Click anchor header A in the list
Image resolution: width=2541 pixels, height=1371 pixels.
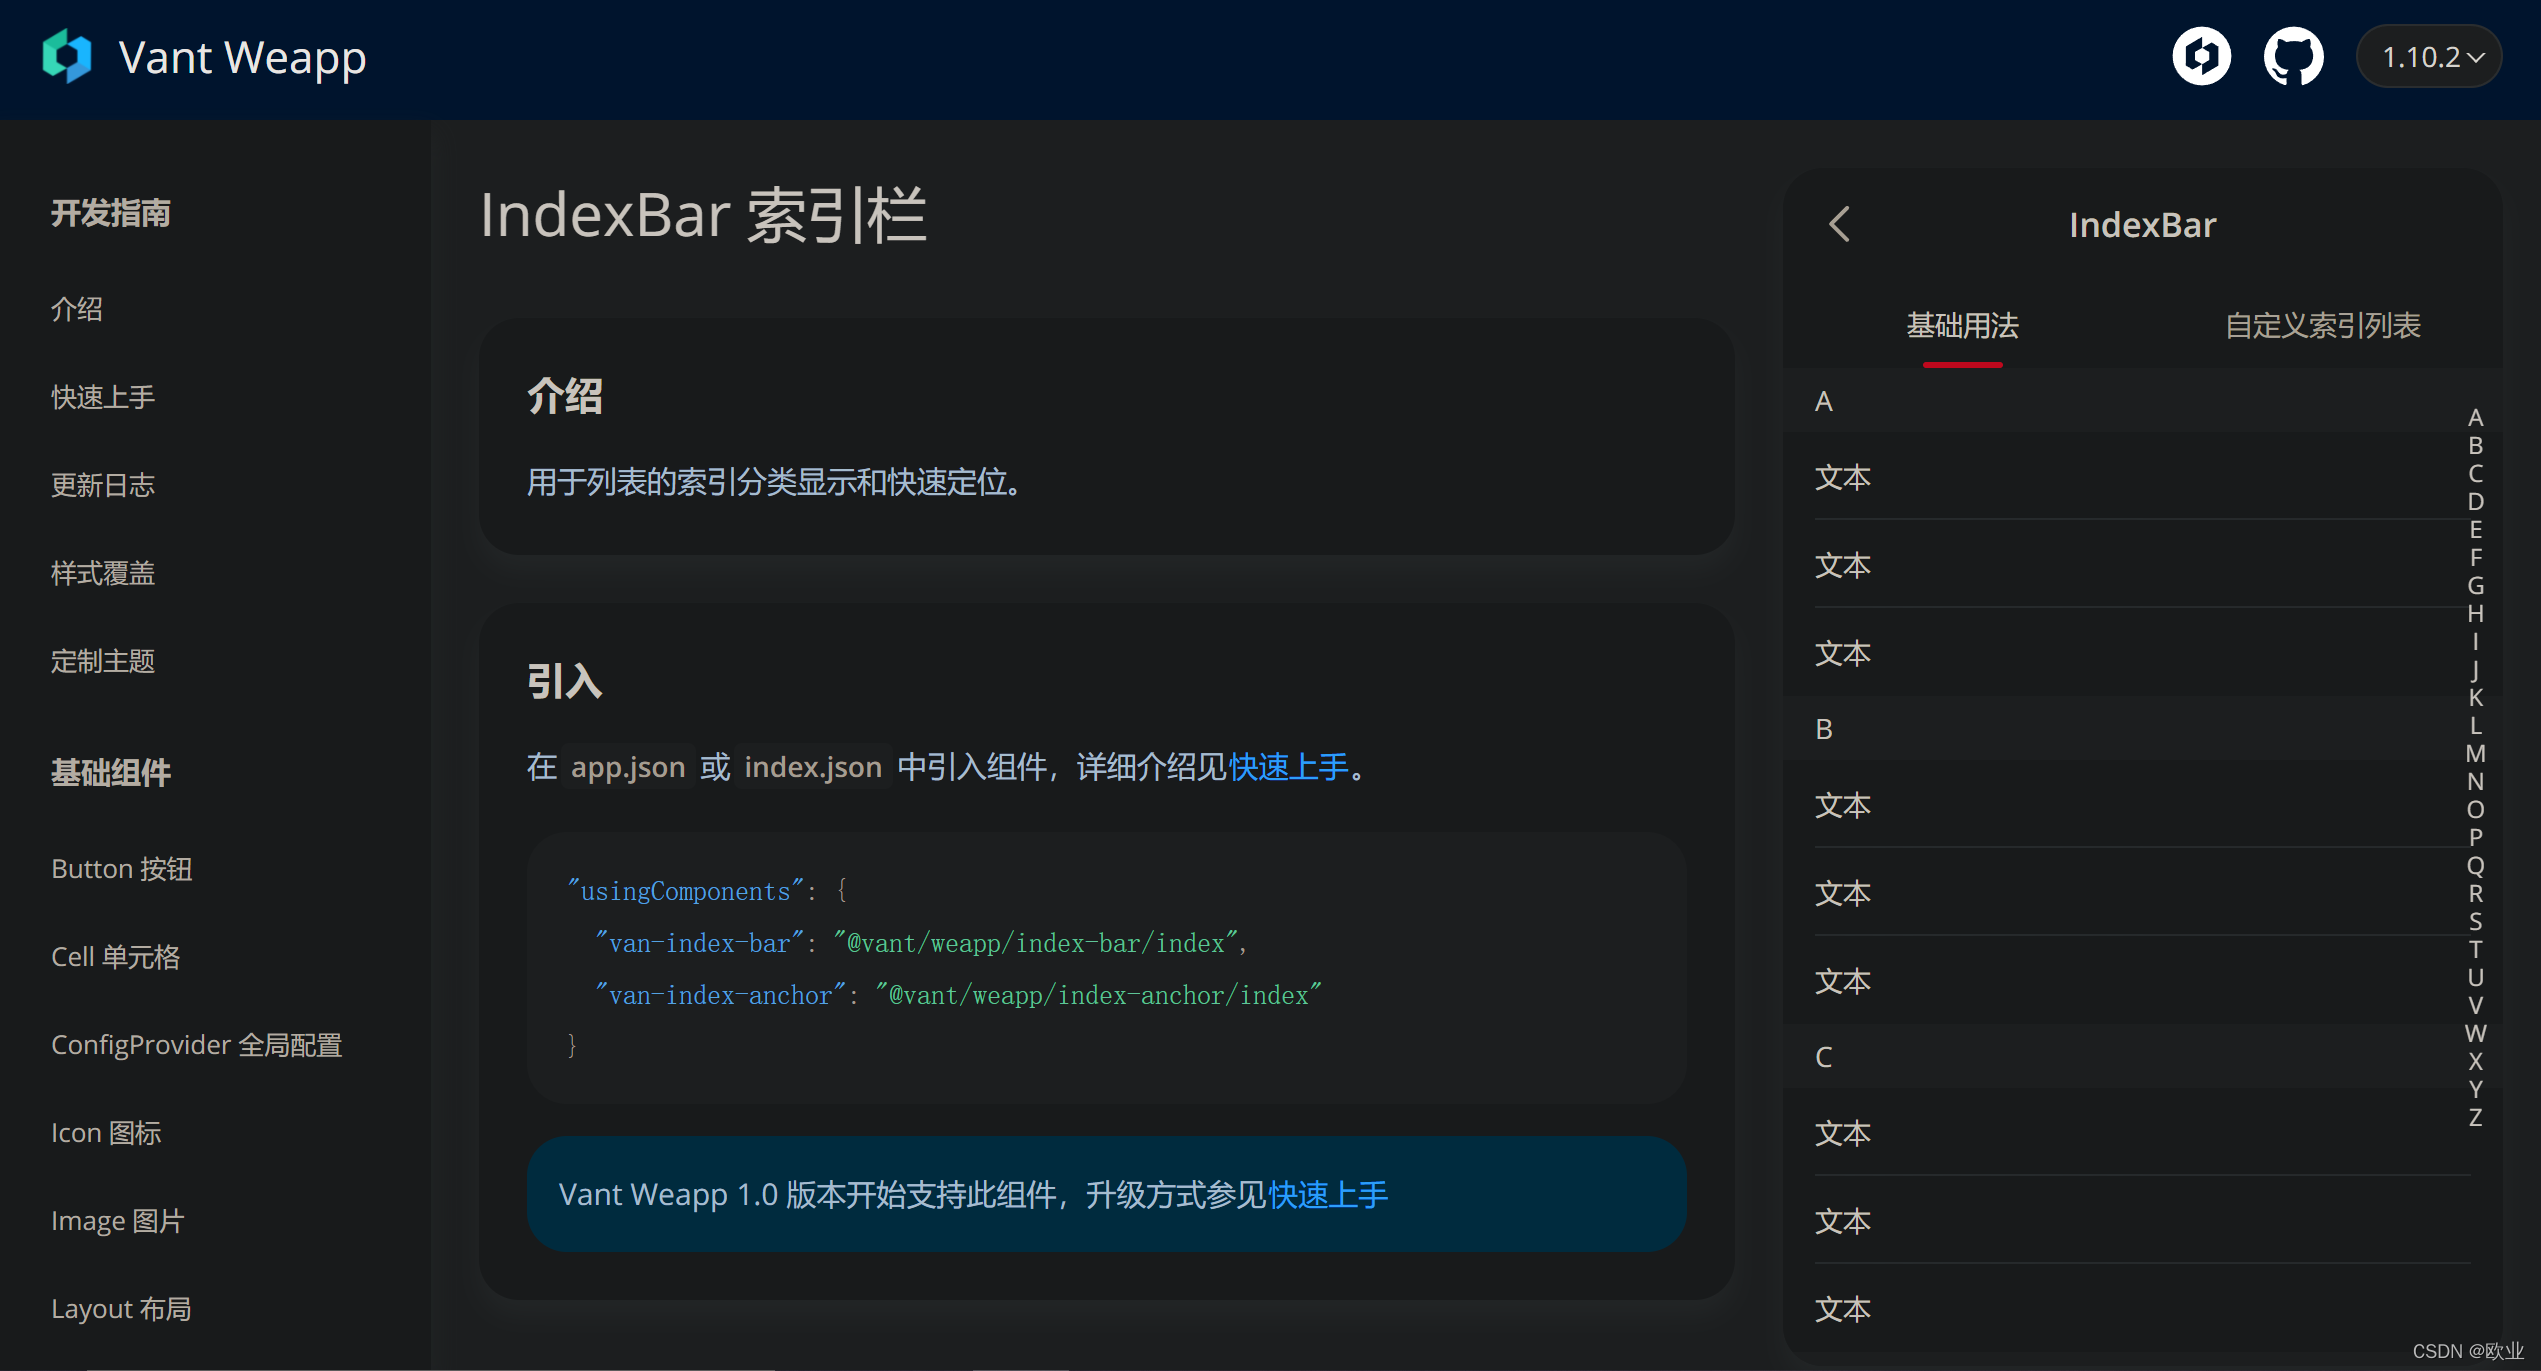(x=2142, y=401)
